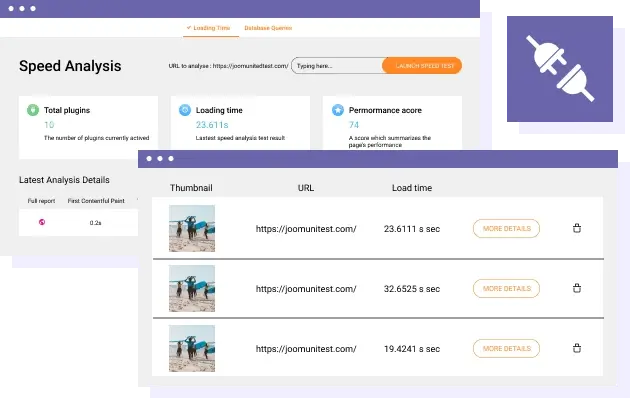Click the Load time column header
The width and height of the screenshot is (630, 398).
point(412,188)
